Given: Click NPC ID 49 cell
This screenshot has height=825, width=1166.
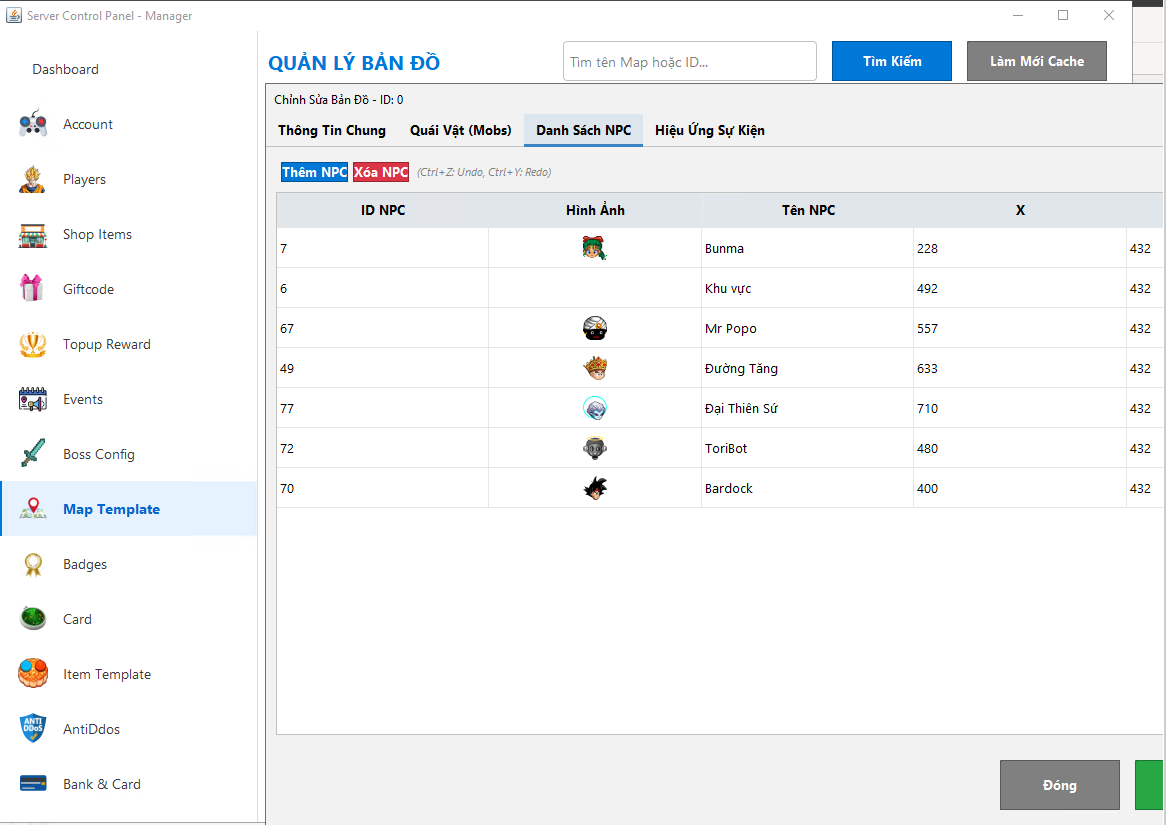Looking at the screenshot, I should (383, 368).
